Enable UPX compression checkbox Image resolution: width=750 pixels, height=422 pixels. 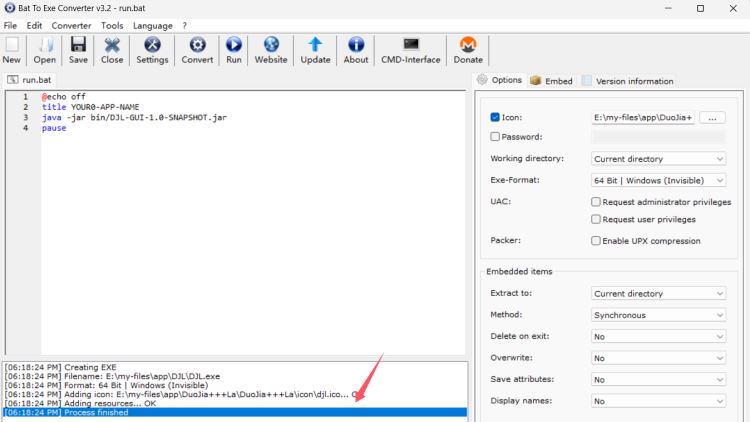tap(596, 241)
